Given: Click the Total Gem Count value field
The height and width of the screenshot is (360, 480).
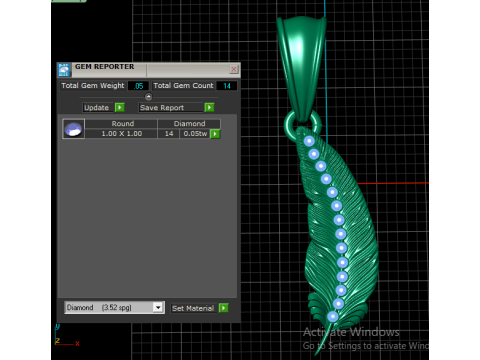Looking at the screenshot, I should [227, 86].
